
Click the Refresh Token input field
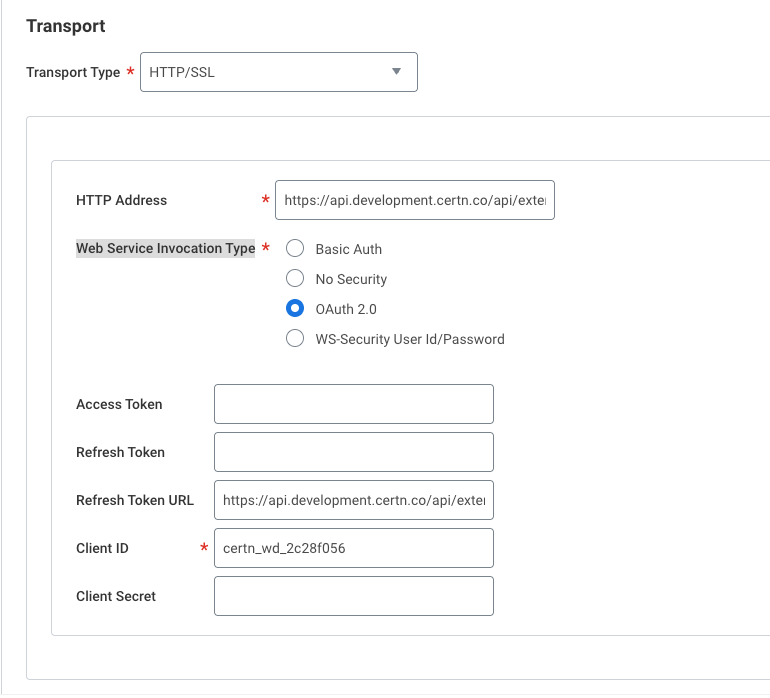pos(354,452)
